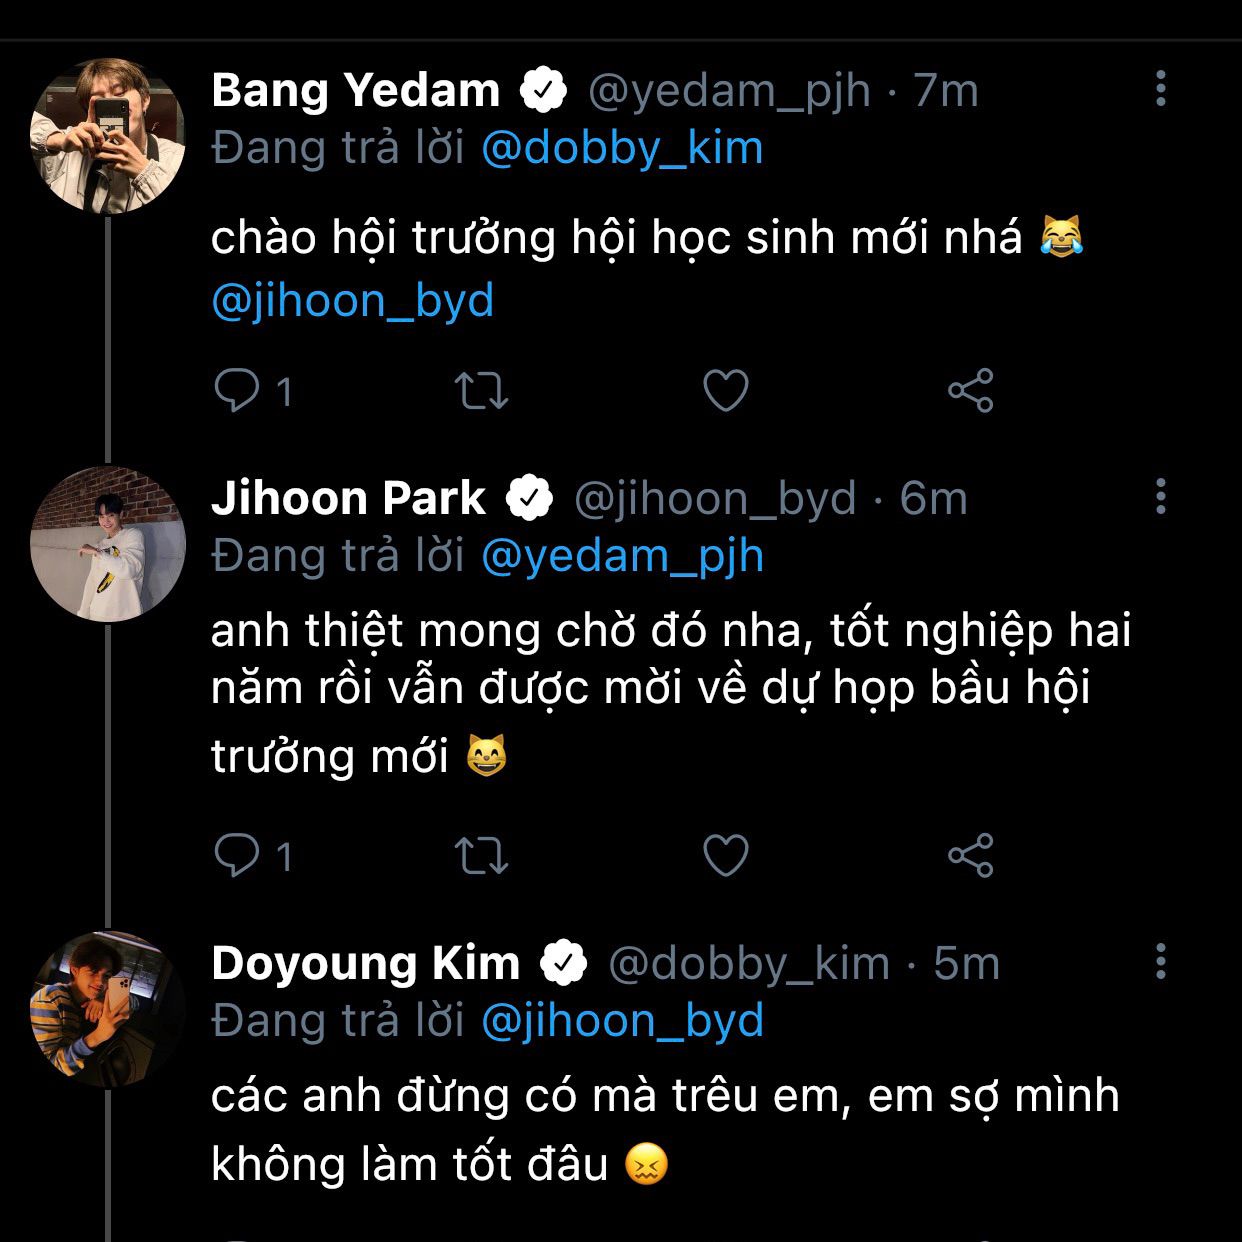Retweet Jihoon Park's tweet

(x=482, y=856)
